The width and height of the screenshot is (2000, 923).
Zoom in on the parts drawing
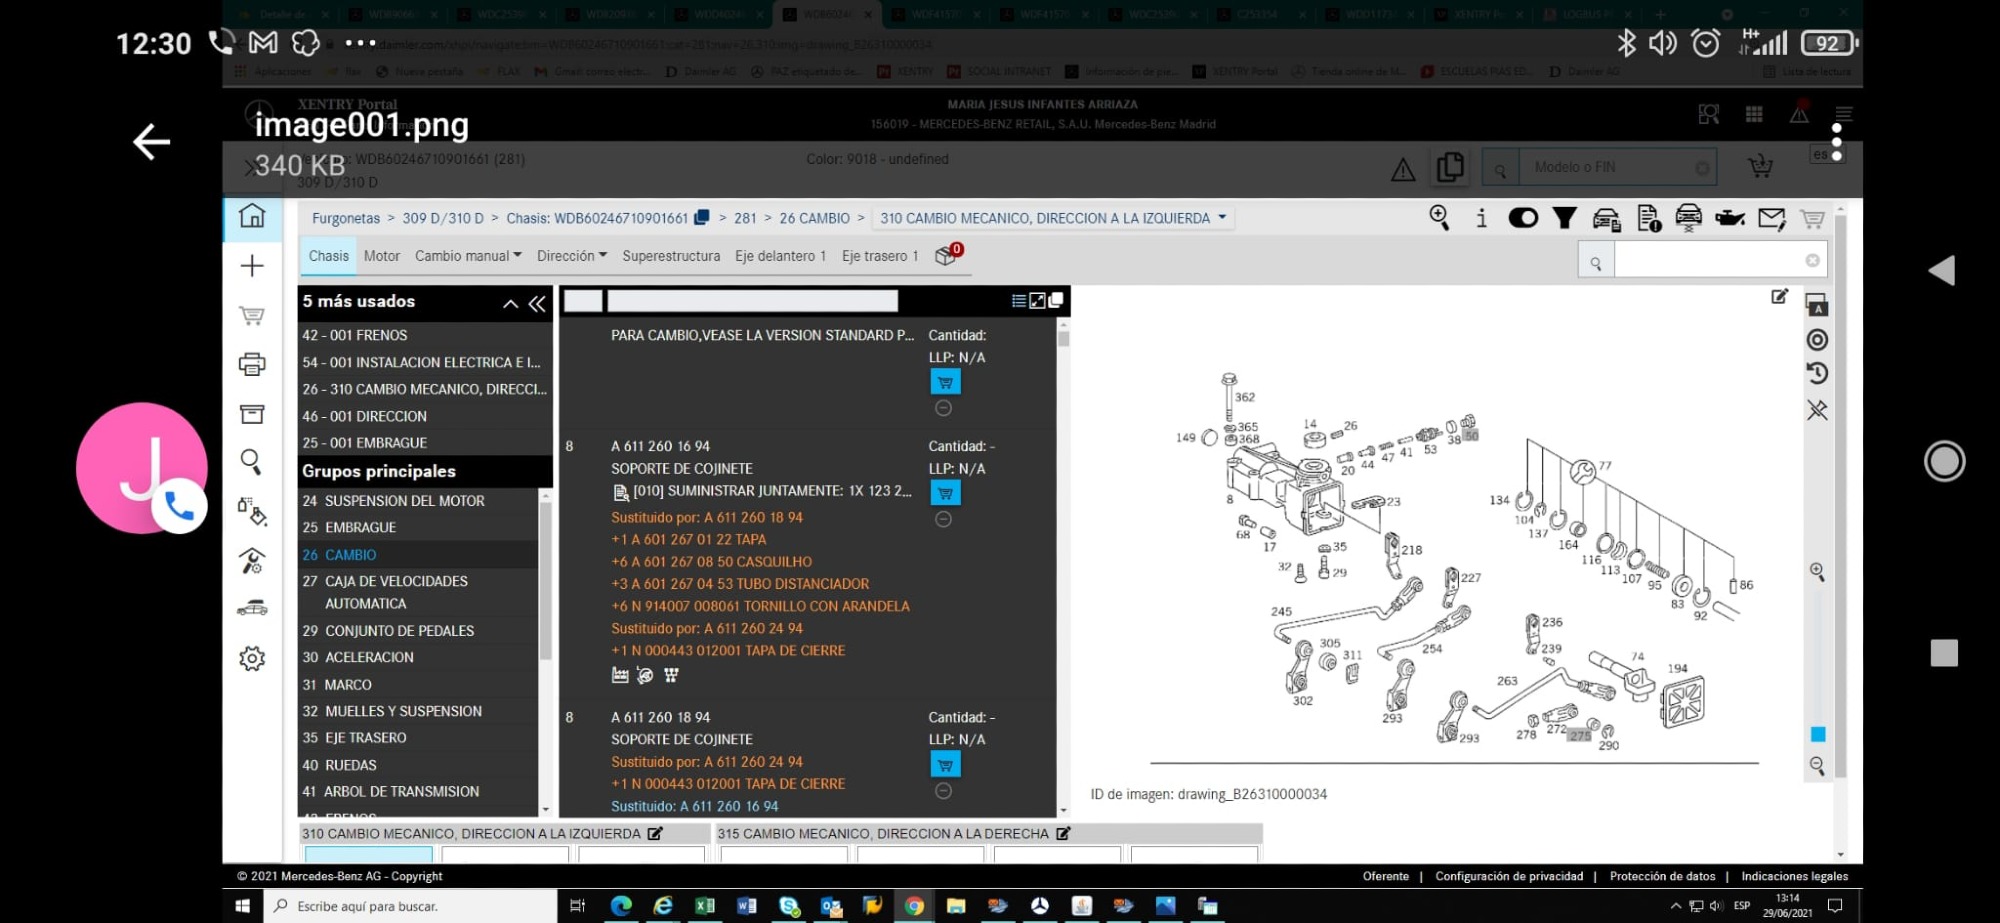[1817, 572]
